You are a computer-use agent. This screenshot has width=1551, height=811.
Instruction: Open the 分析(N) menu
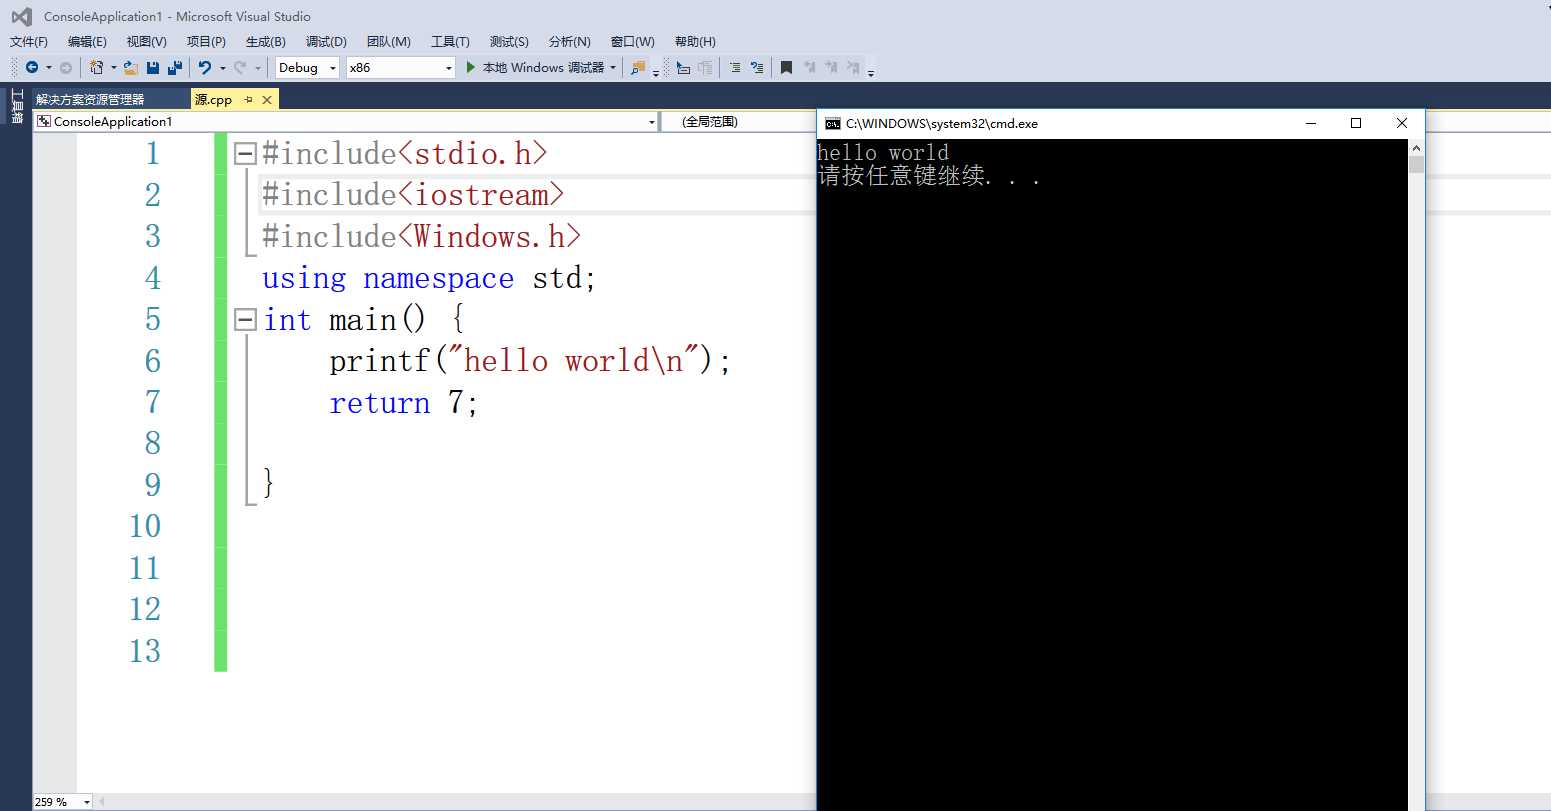point(569,41)
